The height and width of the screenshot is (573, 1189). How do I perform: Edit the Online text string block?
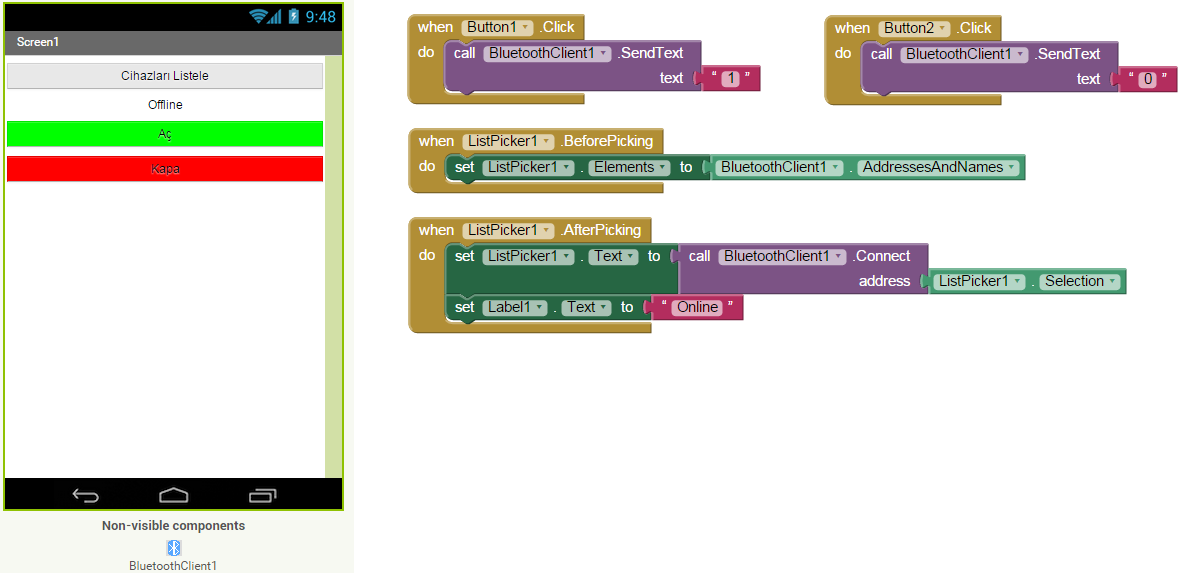697,308
